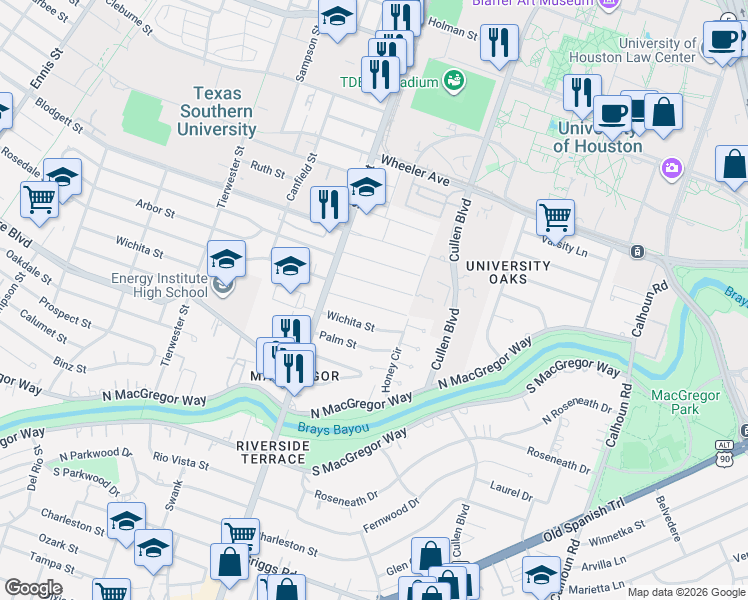Open the graduation cap marker above Energy Institute High School
The height and width of the screenshot is (600, 748).
(227, 260)
